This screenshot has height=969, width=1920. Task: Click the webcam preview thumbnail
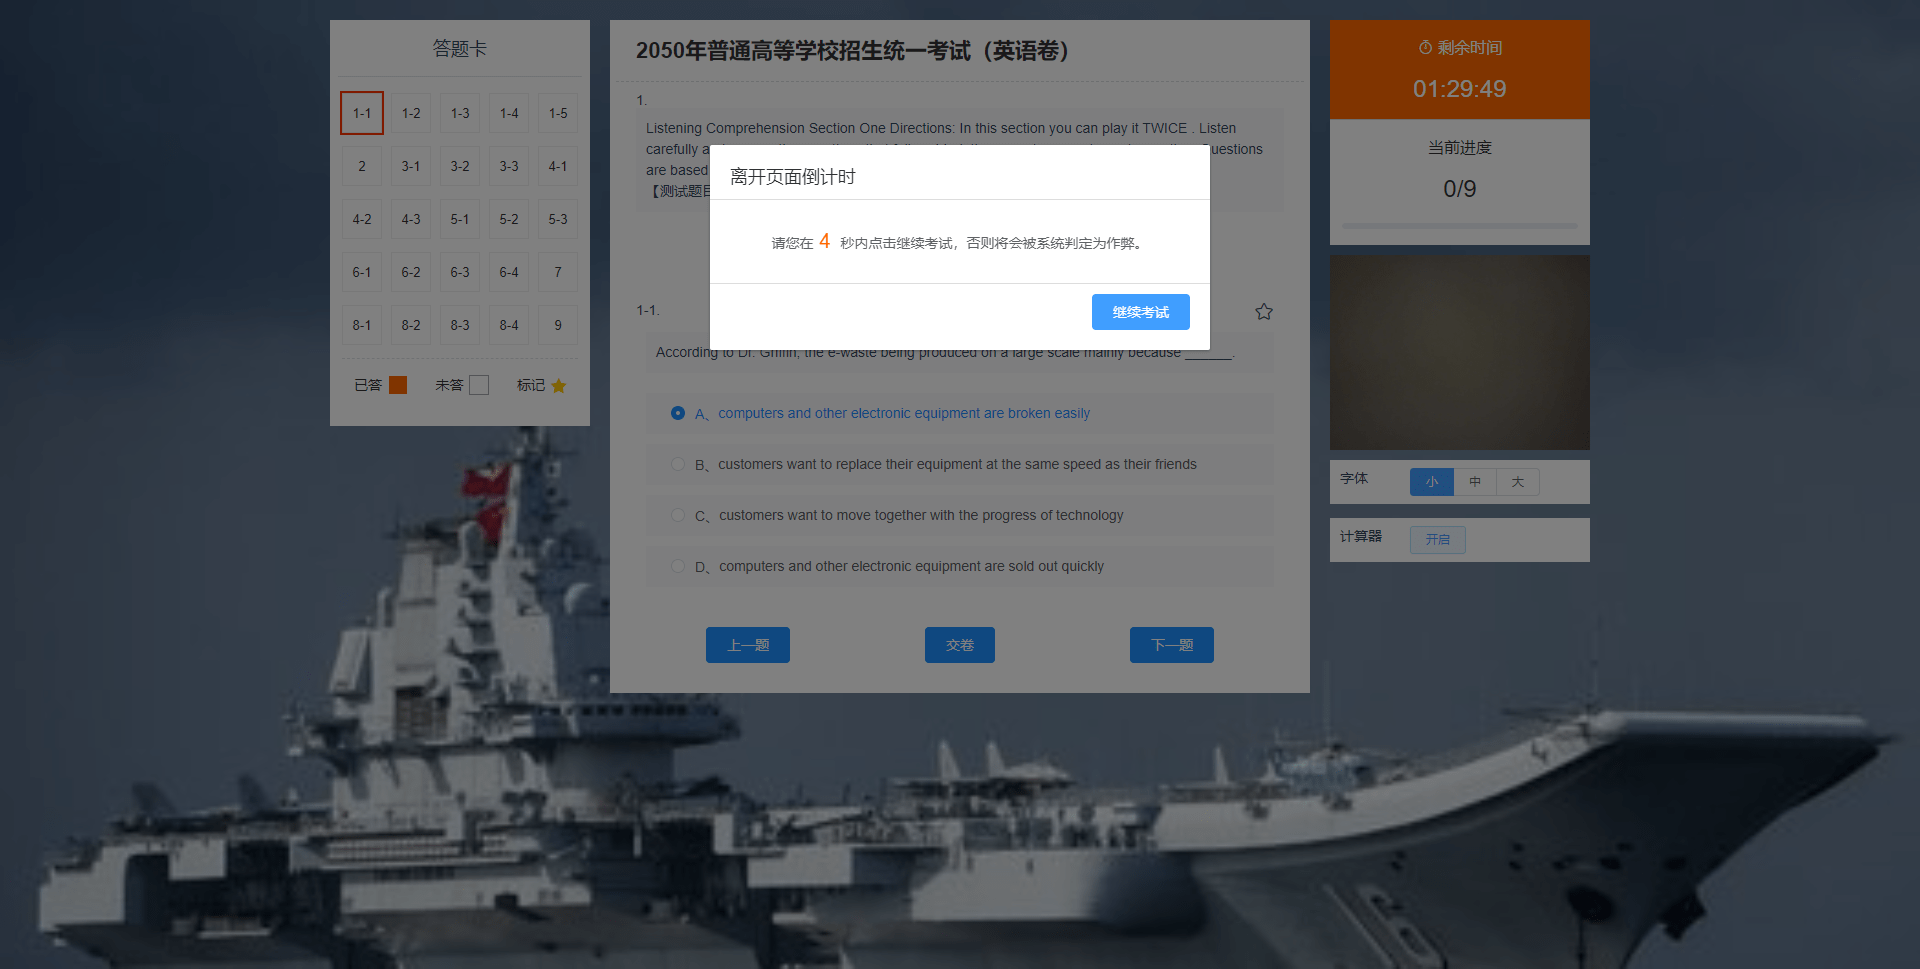coord(1459,352)
